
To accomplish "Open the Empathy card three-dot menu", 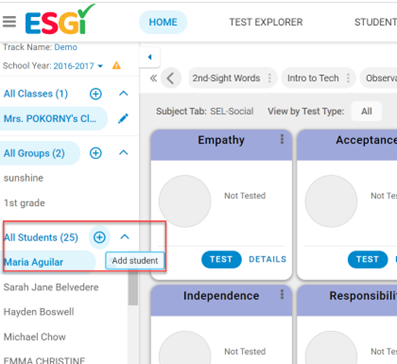I will [282, 139].
